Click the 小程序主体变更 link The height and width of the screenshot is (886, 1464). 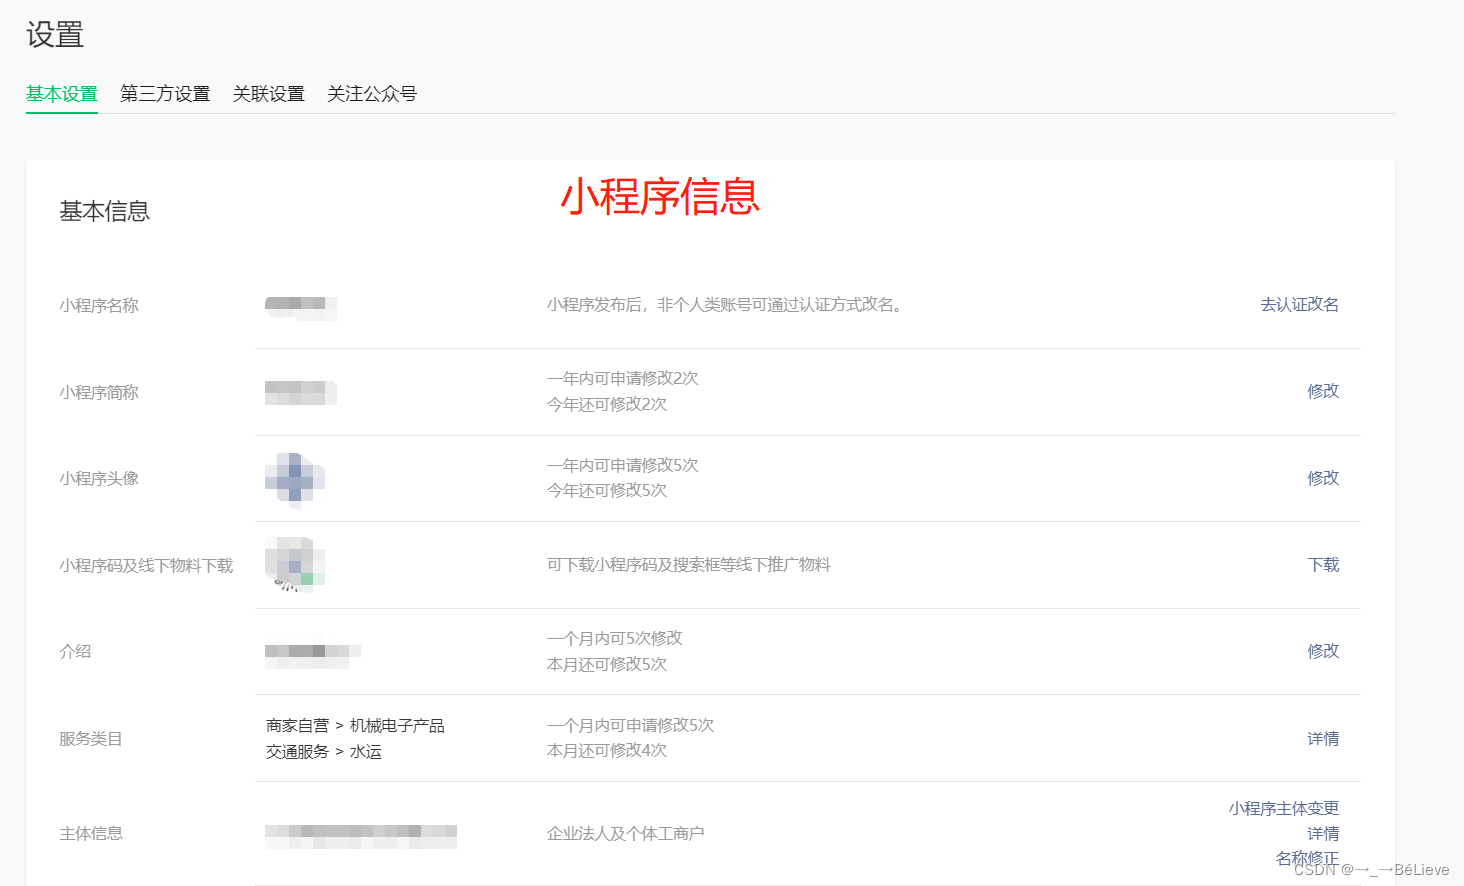tap(1284, 808)
